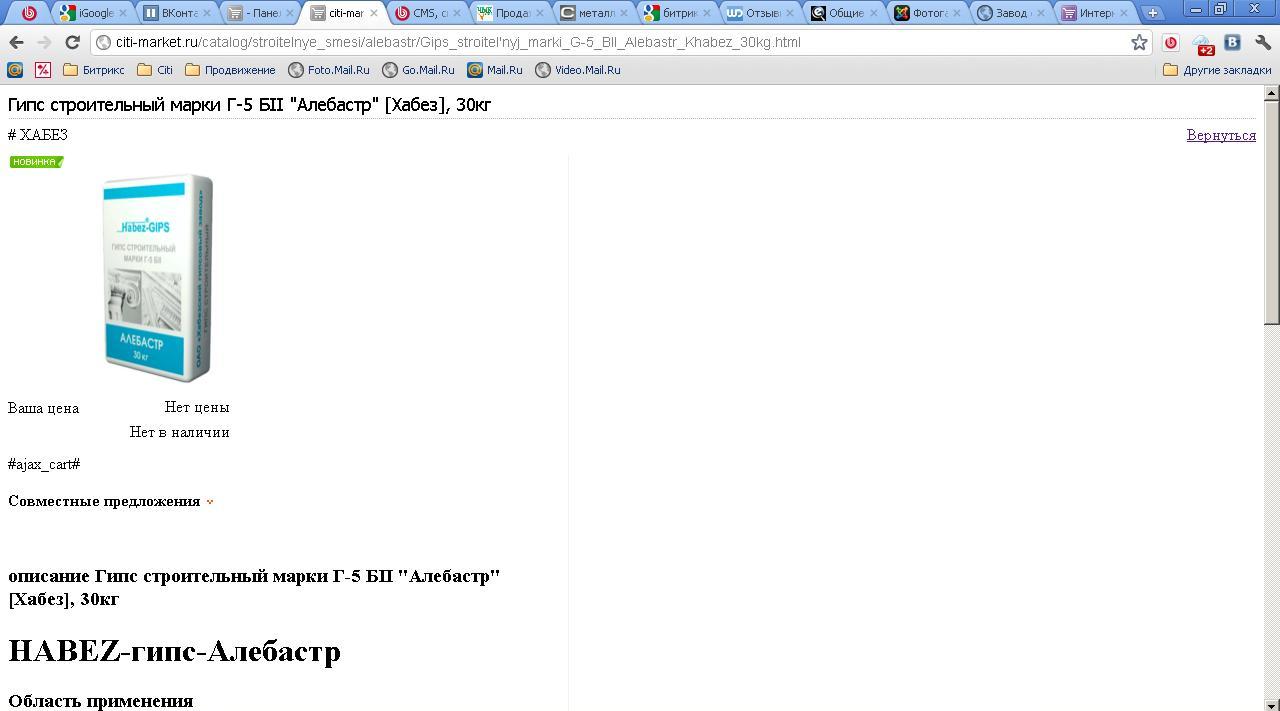Open the VK extension icon with letter B
The height and width of the screenshot is (711, 1280).
[x=1233, y=42]
